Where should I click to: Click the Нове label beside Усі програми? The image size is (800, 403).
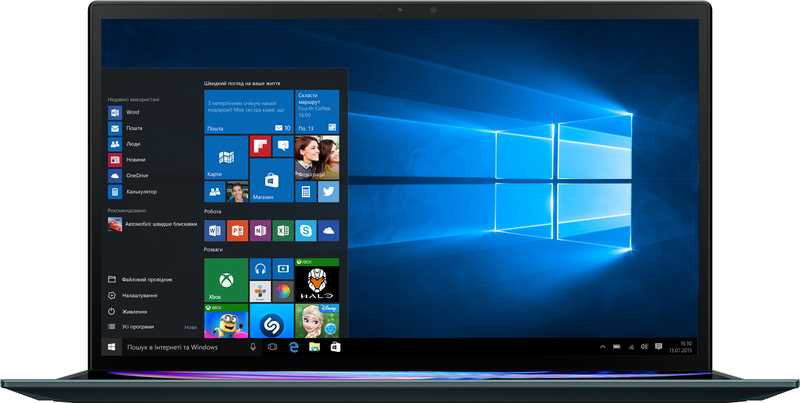pos(190,327)
